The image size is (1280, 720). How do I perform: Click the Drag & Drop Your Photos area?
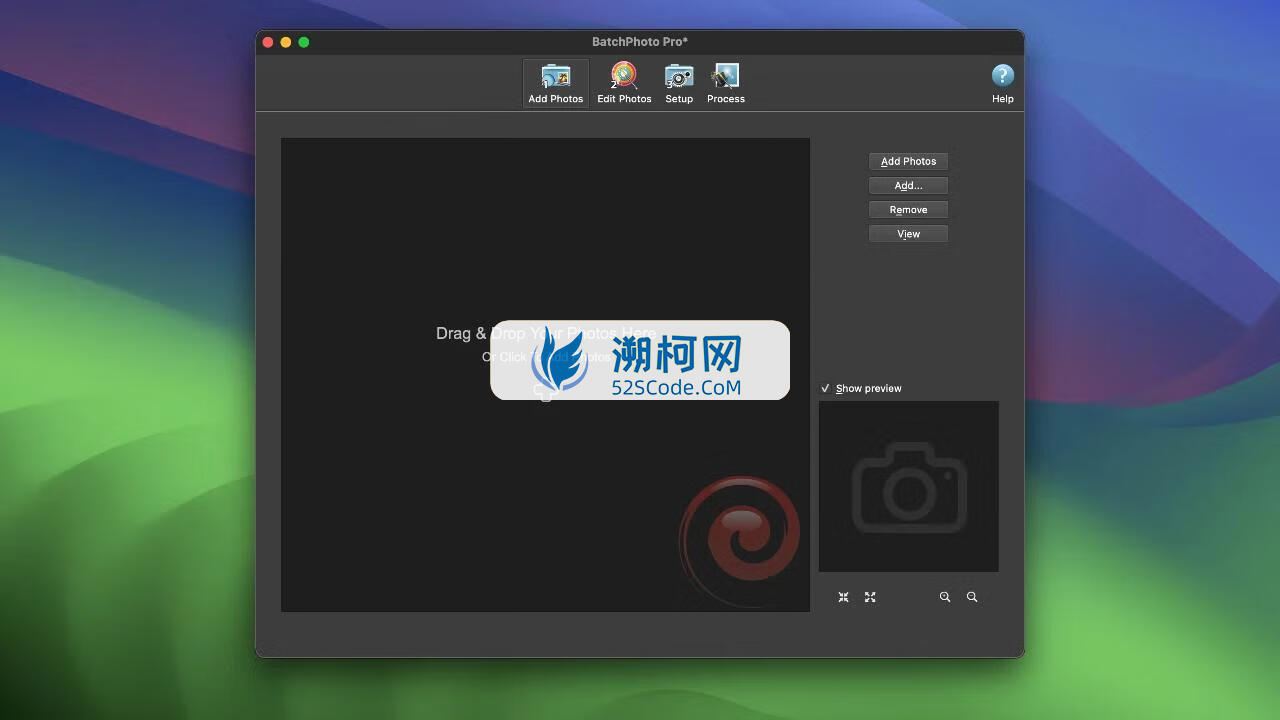[x=545, y=374]
